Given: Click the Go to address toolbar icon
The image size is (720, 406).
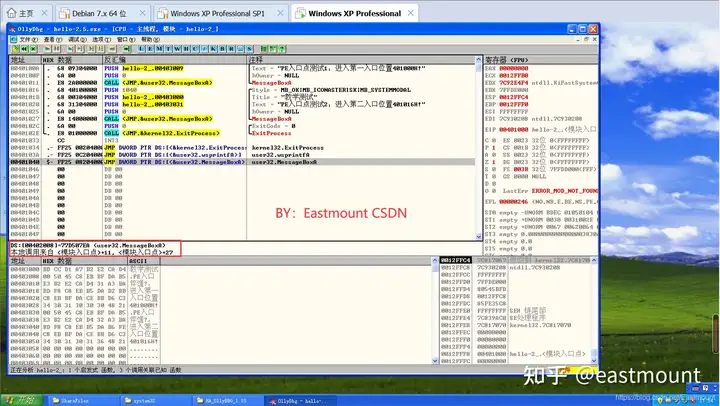Looking at the screenshot, I should 127,49.
